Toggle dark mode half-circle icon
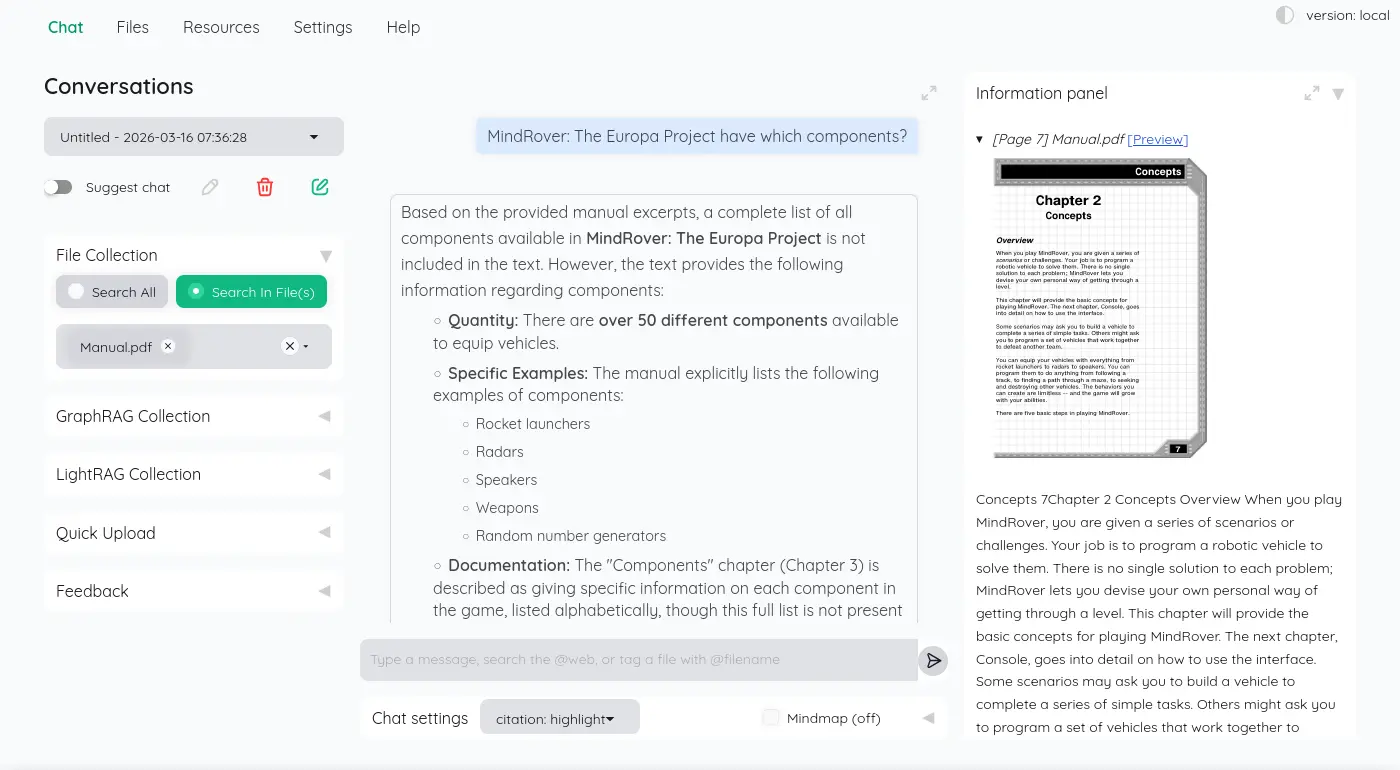Screen dimensions: 1400x770 (x=1285, y=15)
